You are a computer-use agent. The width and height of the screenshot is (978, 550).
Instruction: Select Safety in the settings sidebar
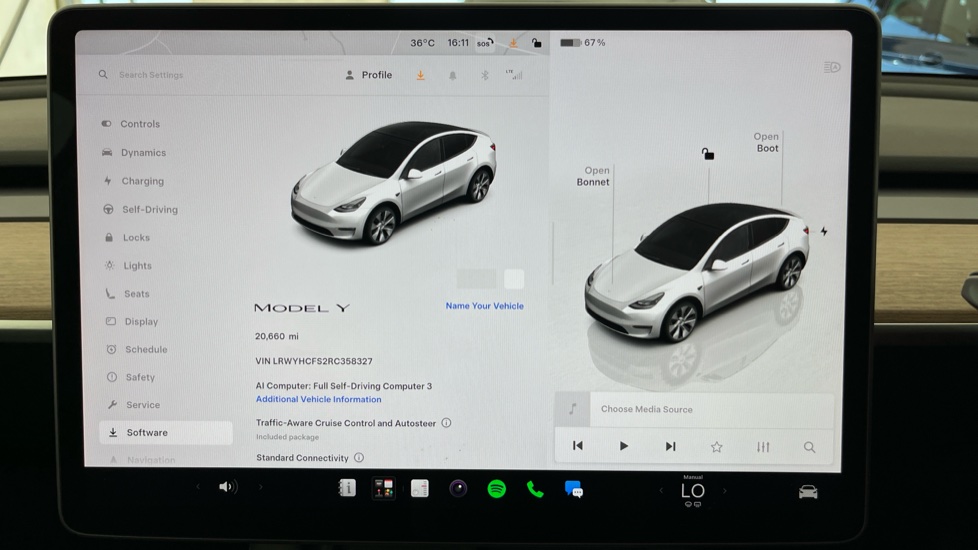pos(131,377)
